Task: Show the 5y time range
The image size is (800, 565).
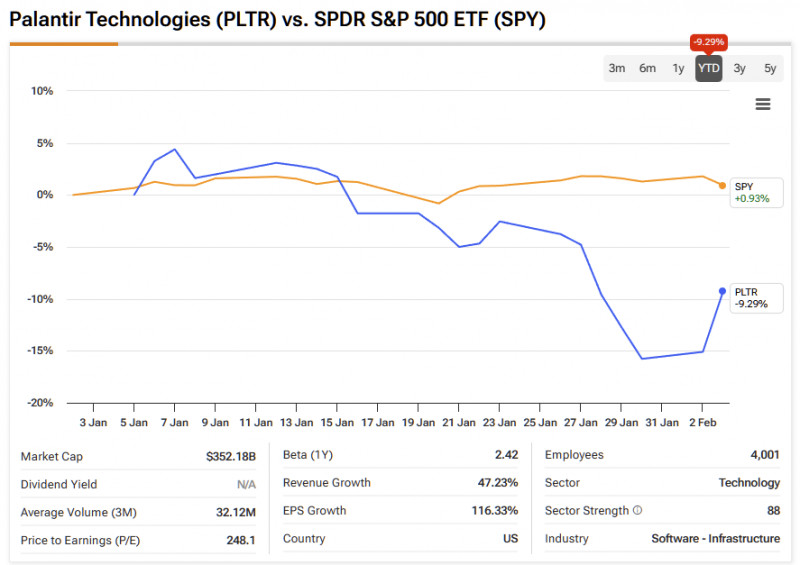Action: 770,68
